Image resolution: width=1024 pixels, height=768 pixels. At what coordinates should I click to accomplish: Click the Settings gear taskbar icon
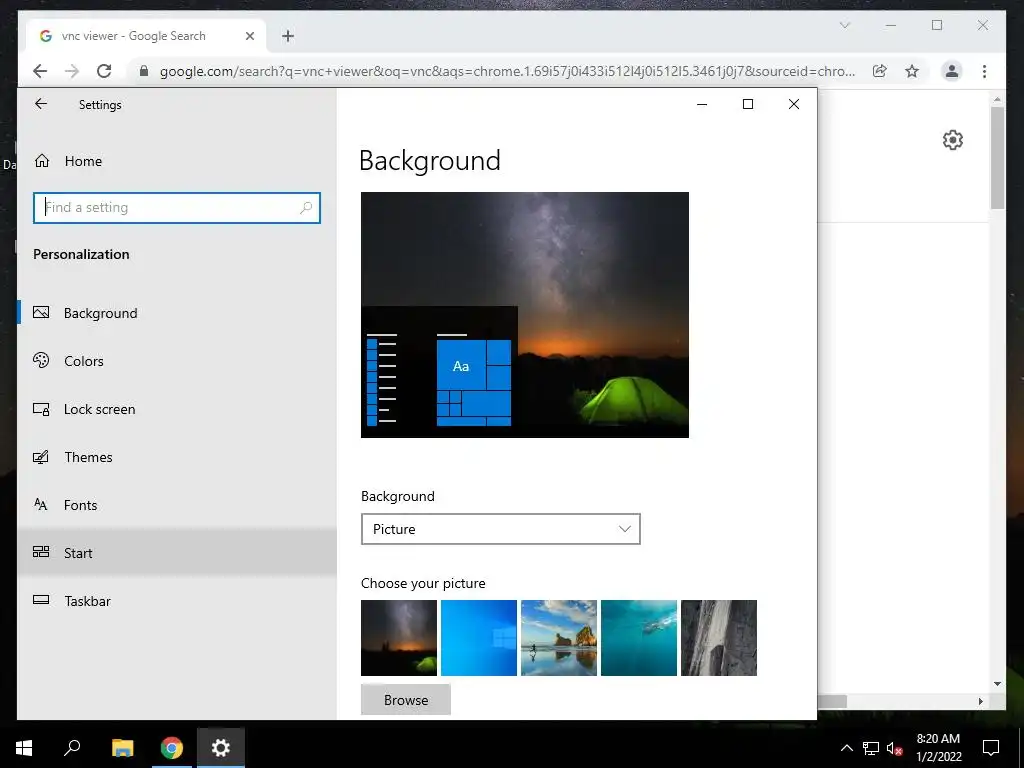221,748
